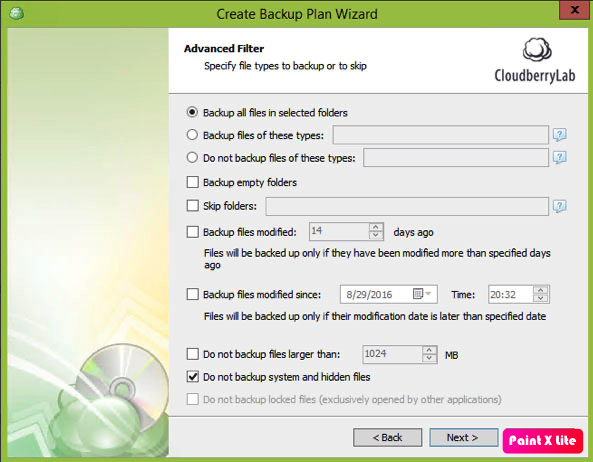This screenshot has width=593, height=462.
Task: Click the 'Create Backup Plan Wizard' title text
Action: (297, 14)
